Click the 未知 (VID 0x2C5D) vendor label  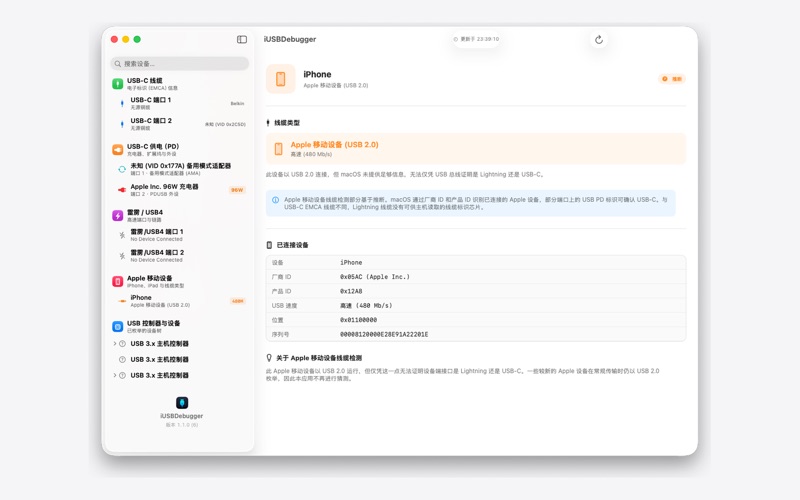[225, 124]
